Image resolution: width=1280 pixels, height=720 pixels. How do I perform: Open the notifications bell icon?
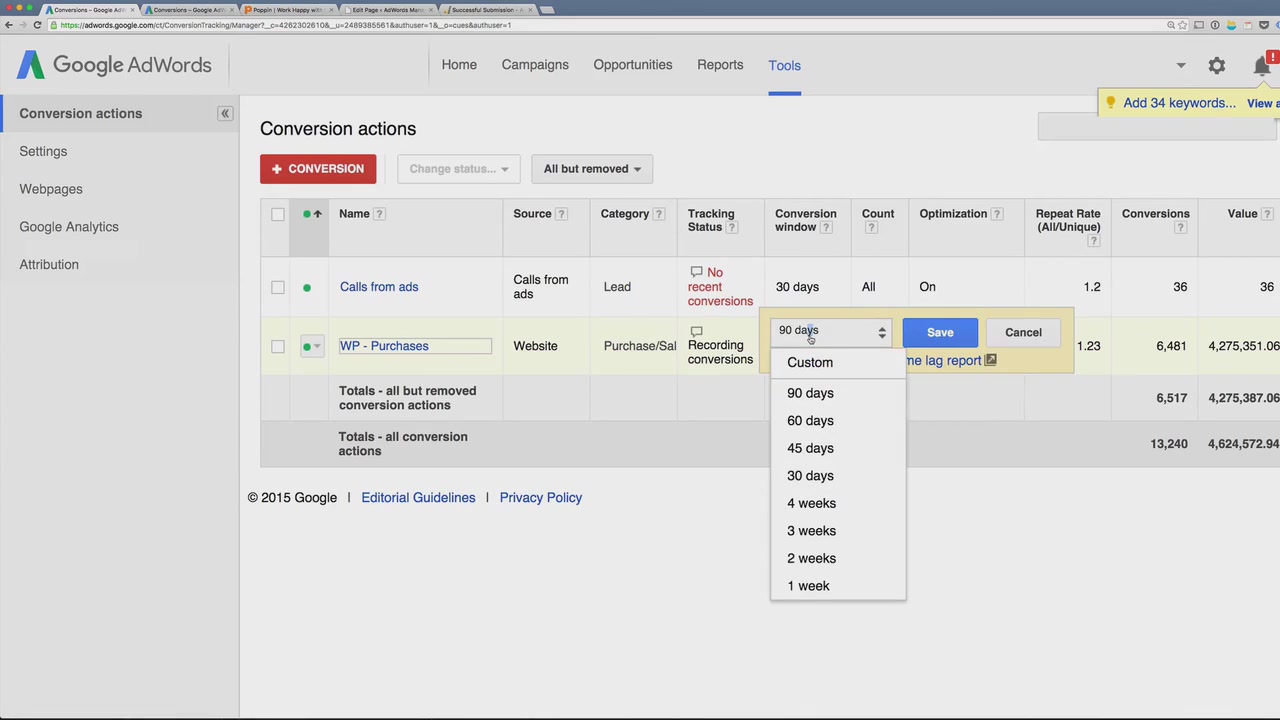point(1262,65)
